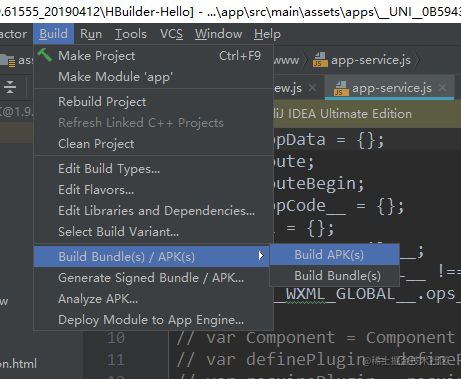This screenshot has height=379, width=461.
Task: Open the Tools menu
Action: point(131,34)
